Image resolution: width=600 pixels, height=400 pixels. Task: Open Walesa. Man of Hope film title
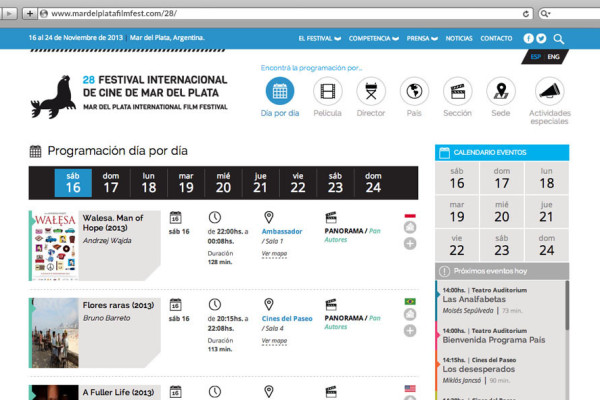(x=113, y=223)
